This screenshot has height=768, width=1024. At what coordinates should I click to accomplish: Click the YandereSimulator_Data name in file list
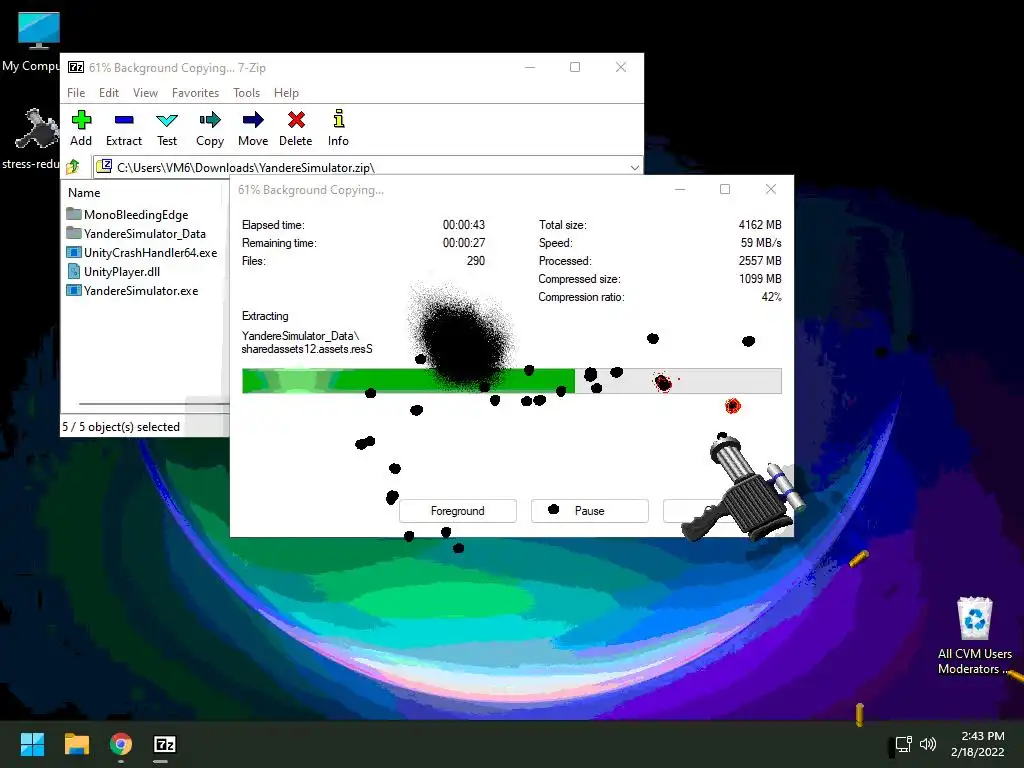click(x=144, y=233)
